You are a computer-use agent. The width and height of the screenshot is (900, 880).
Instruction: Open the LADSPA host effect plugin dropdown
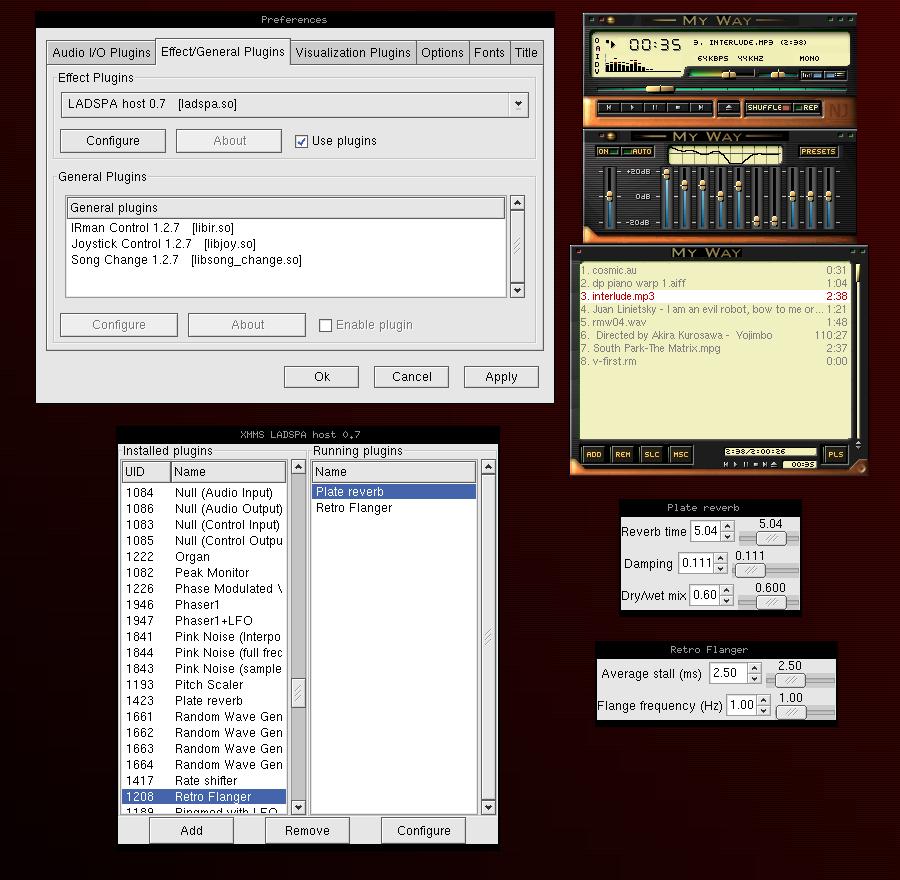517,104
